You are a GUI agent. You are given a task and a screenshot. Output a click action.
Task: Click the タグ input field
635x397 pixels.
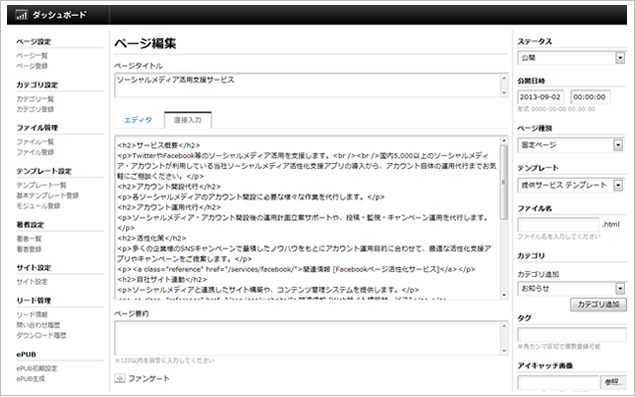click(x=571, y=334)
